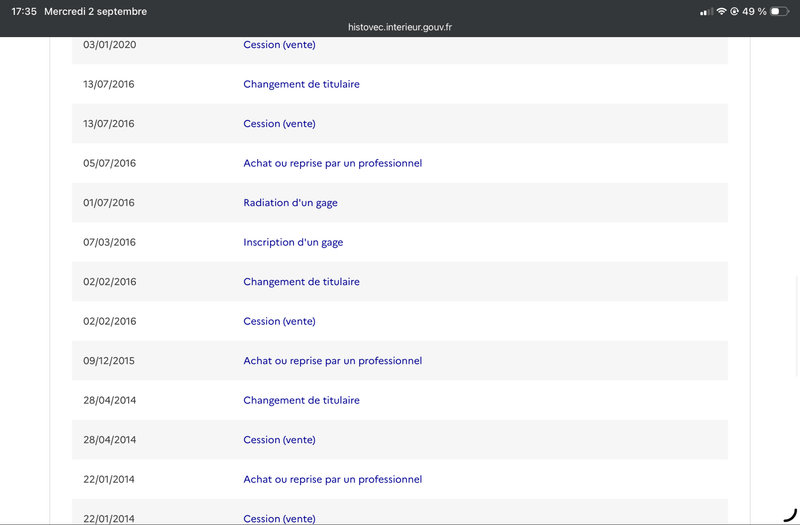Click Inscription d'un gage link
This screenshot has width=800, height=525.
pos(293,242)
